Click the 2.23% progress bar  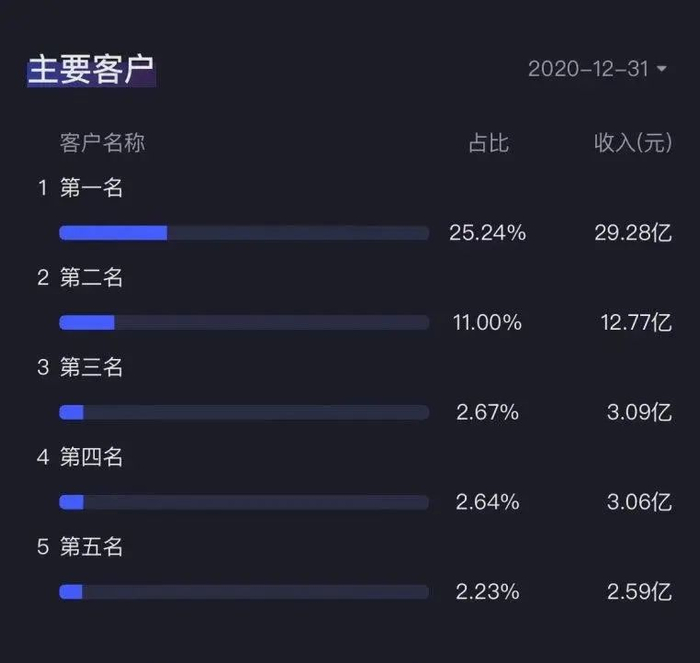coord(244,592)
